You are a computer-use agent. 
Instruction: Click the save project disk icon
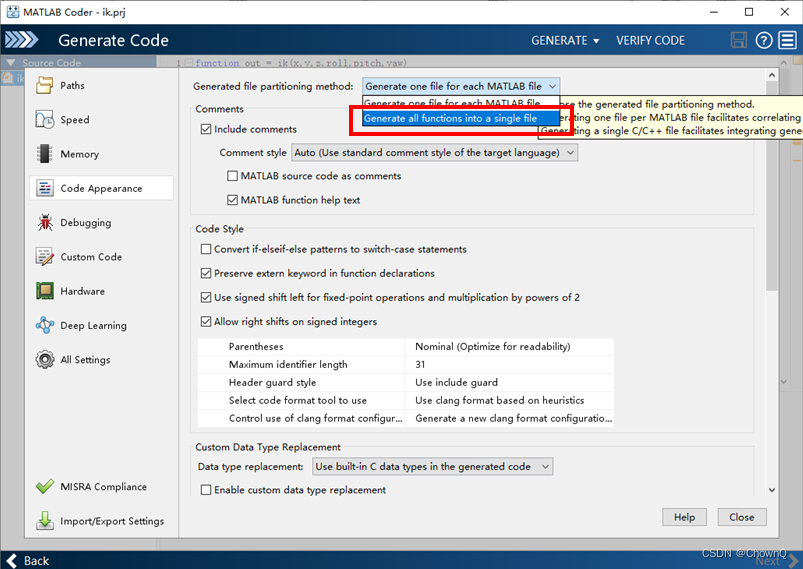point(738,40)
